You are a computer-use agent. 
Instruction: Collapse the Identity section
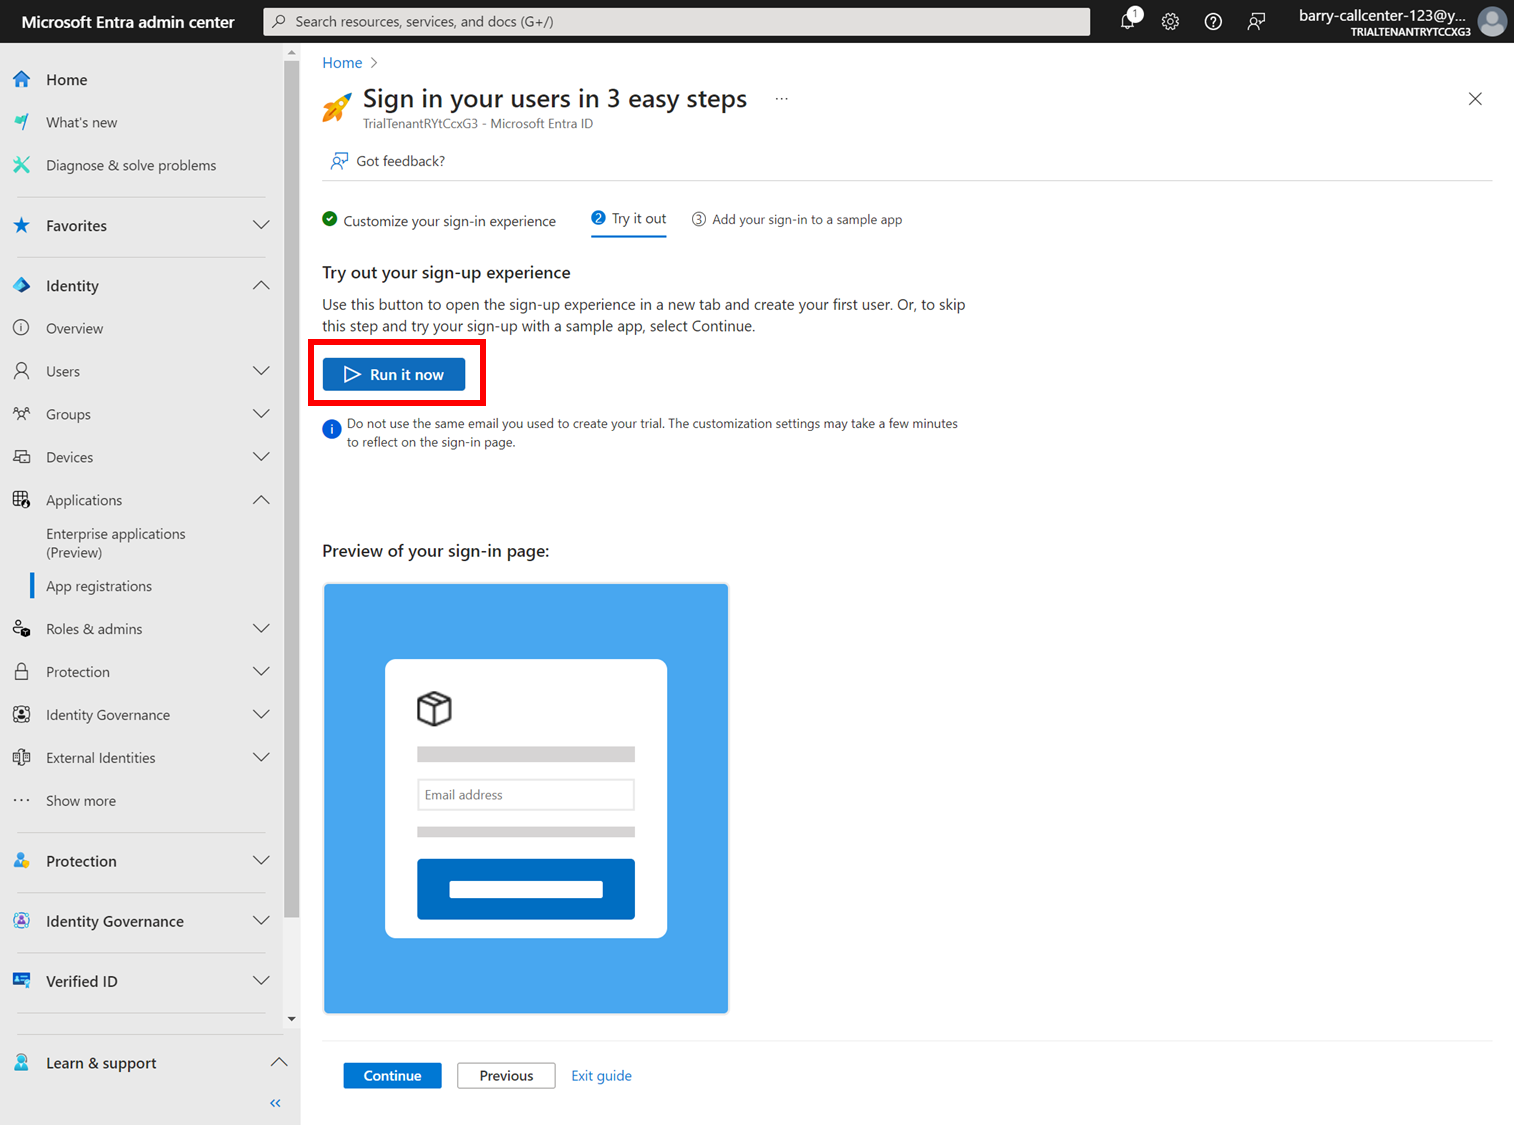click(261, 285)
